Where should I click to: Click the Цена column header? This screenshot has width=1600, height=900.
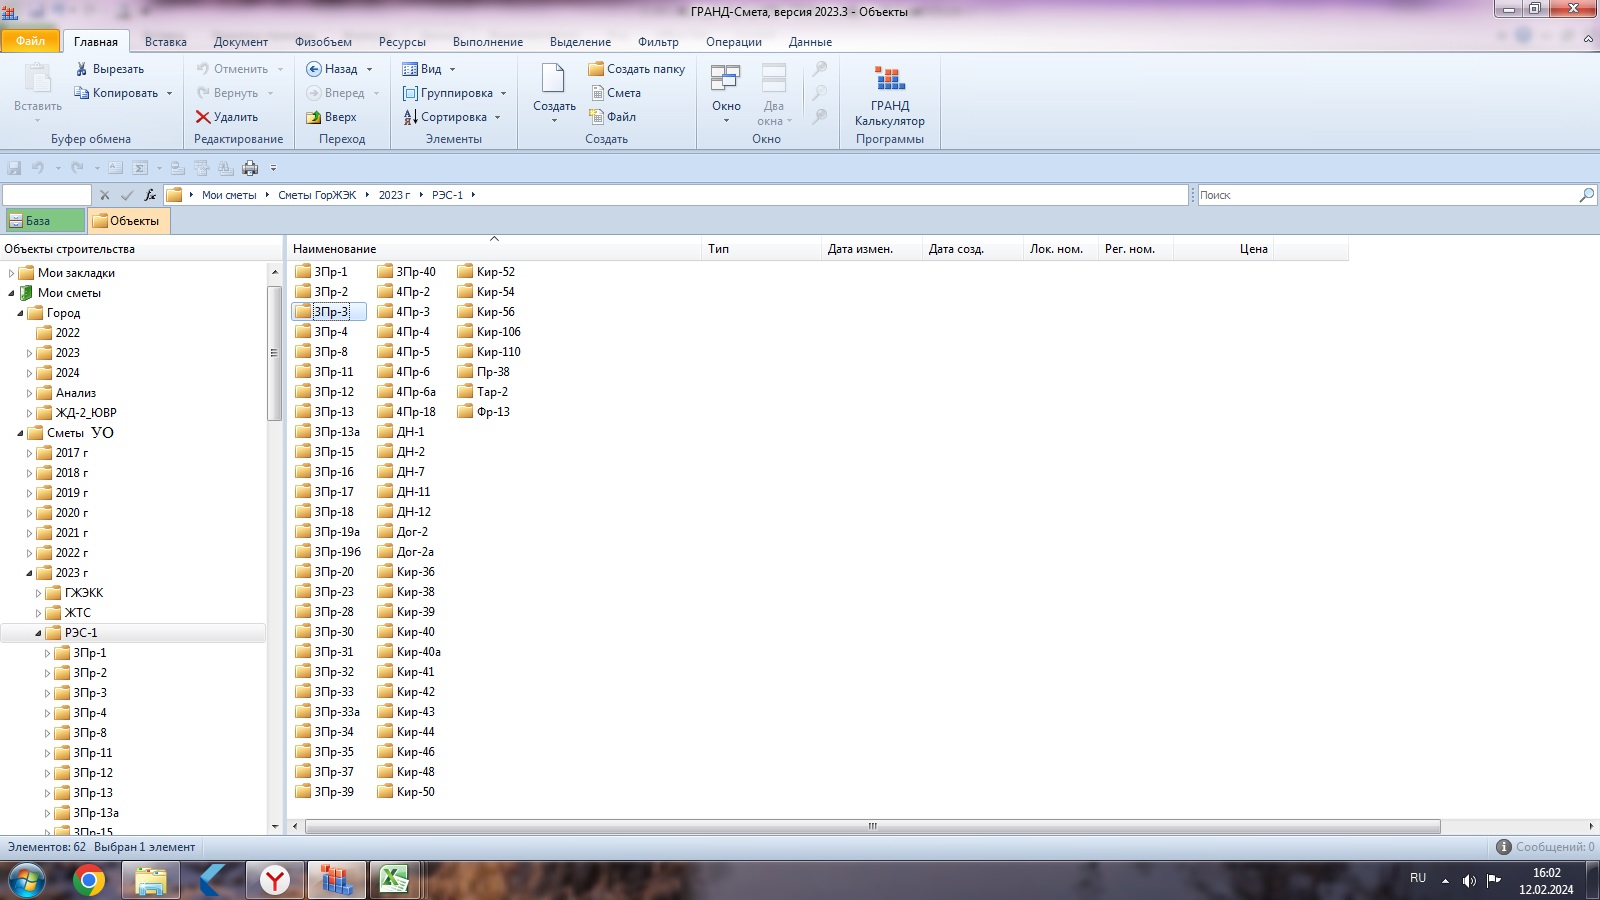(1223, 249)
